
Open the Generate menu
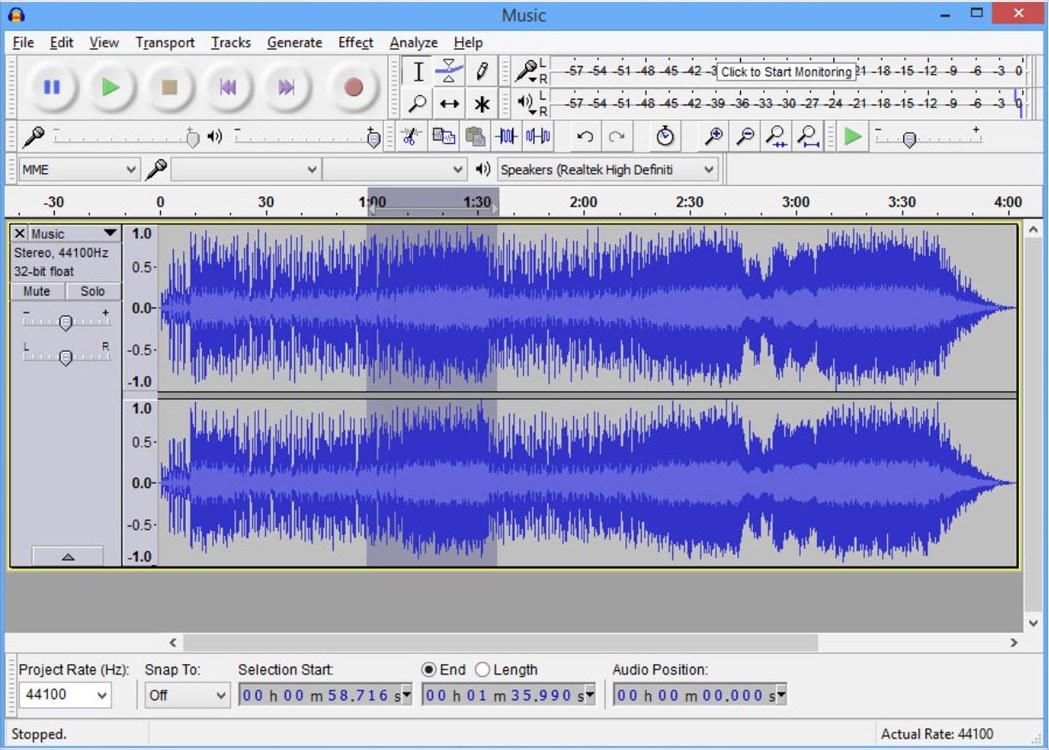click(x=294, y=42)
